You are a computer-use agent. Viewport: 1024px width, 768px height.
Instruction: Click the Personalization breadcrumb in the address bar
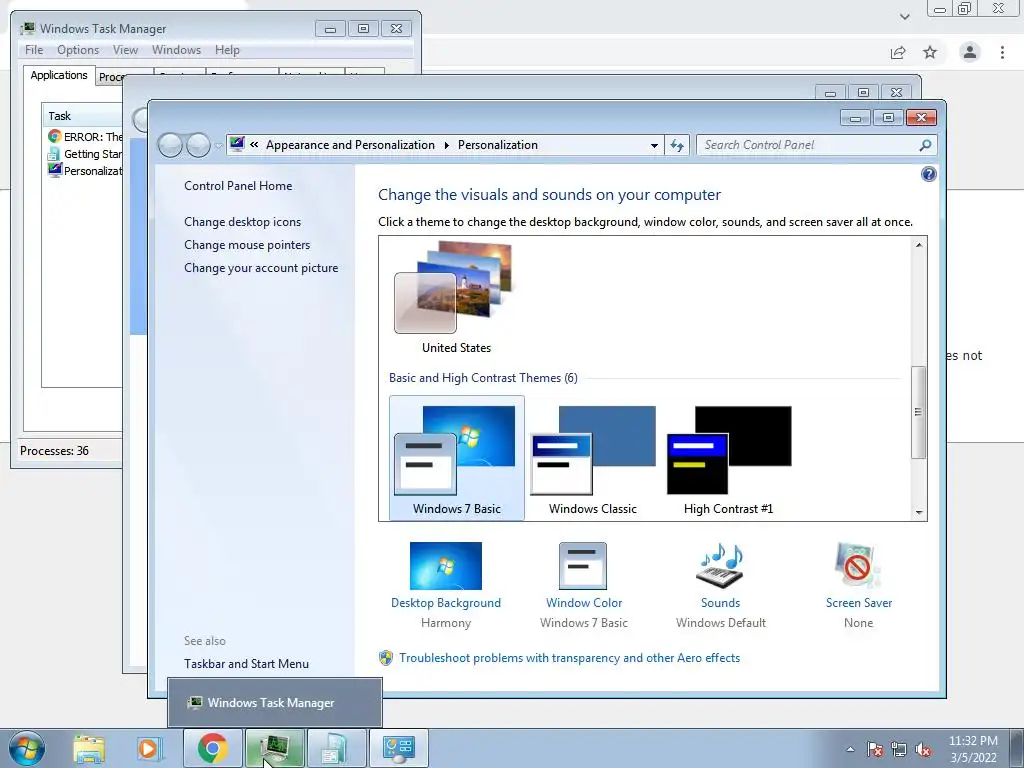click(x=498, y=145)
